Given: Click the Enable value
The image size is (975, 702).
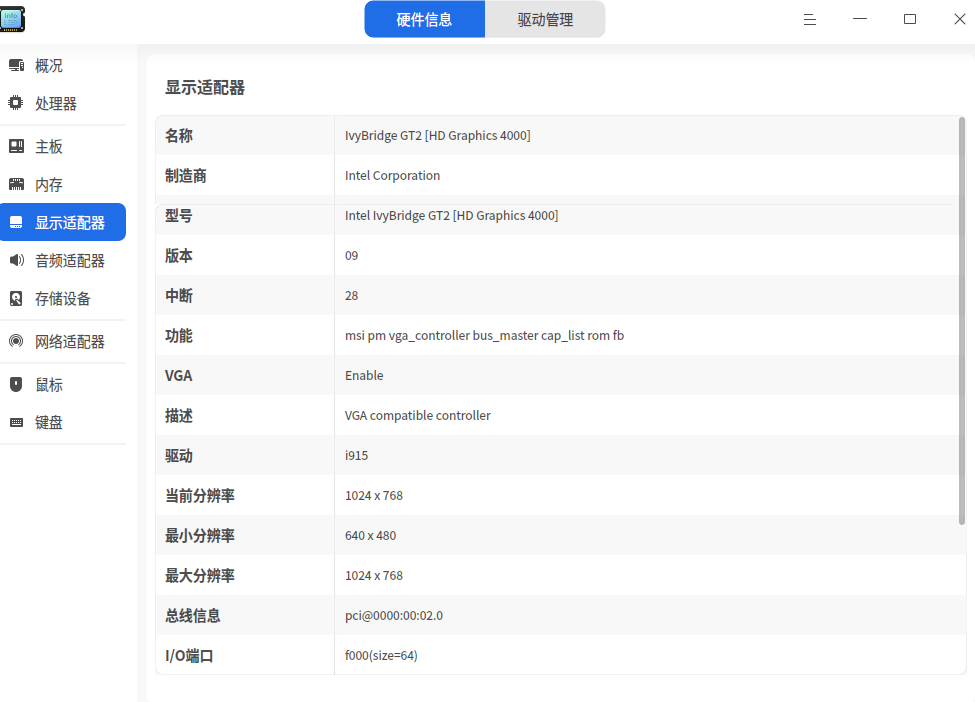Looking at the screenshot, I should (364, 376).
